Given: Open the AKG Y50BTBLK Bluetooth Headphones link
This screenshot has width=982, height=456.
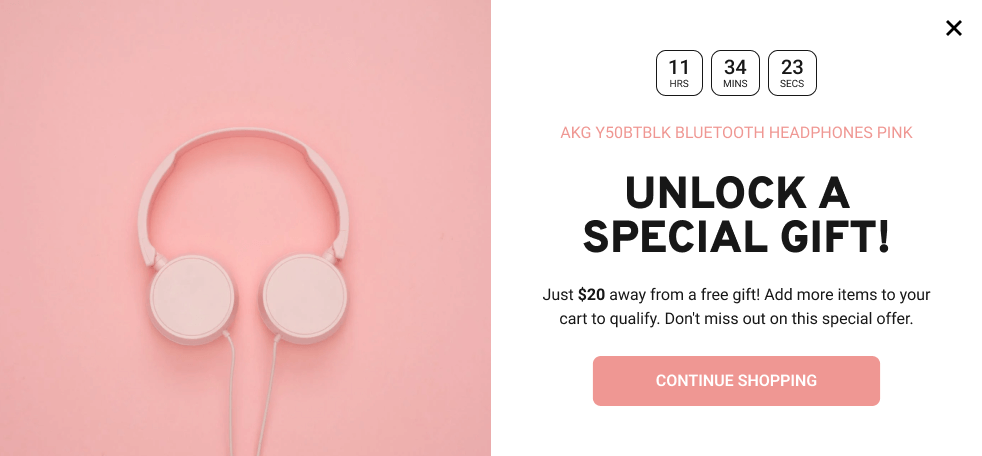Looking at the screenshot, I should (736, 133).
